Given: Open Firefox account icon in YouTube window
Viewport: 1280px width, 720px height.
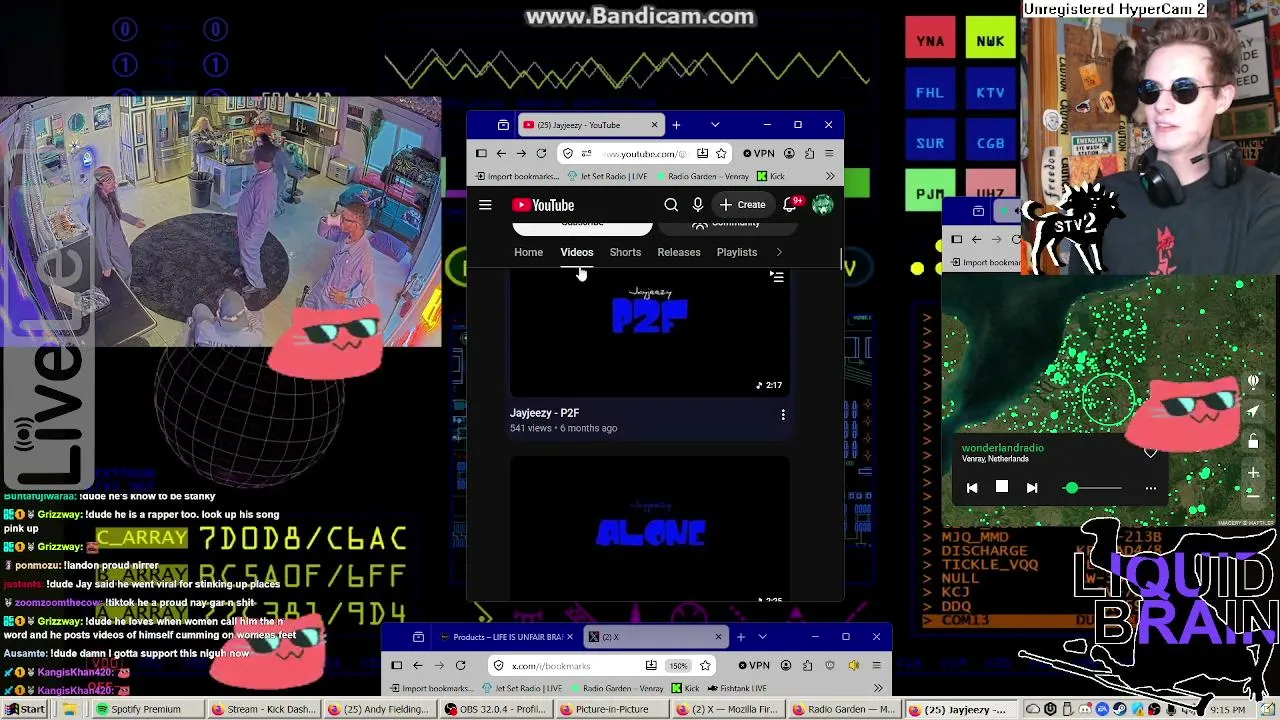Looking at the screenshot, I should tap(789, 153).
